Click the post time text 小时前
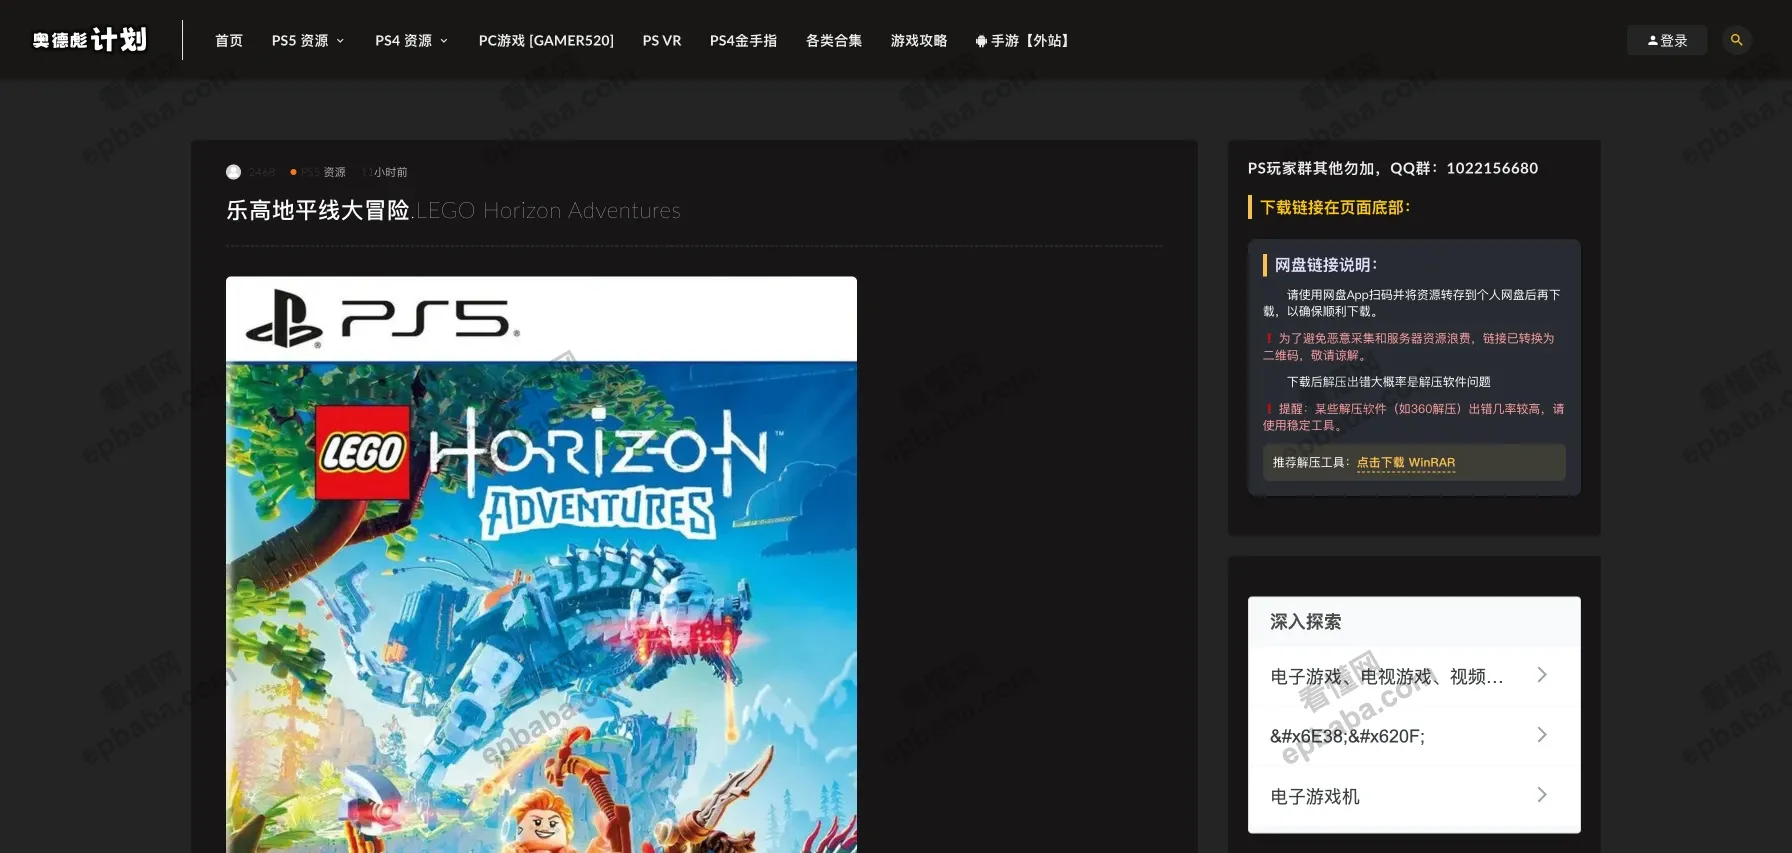1792x853 pixels. 385,172
